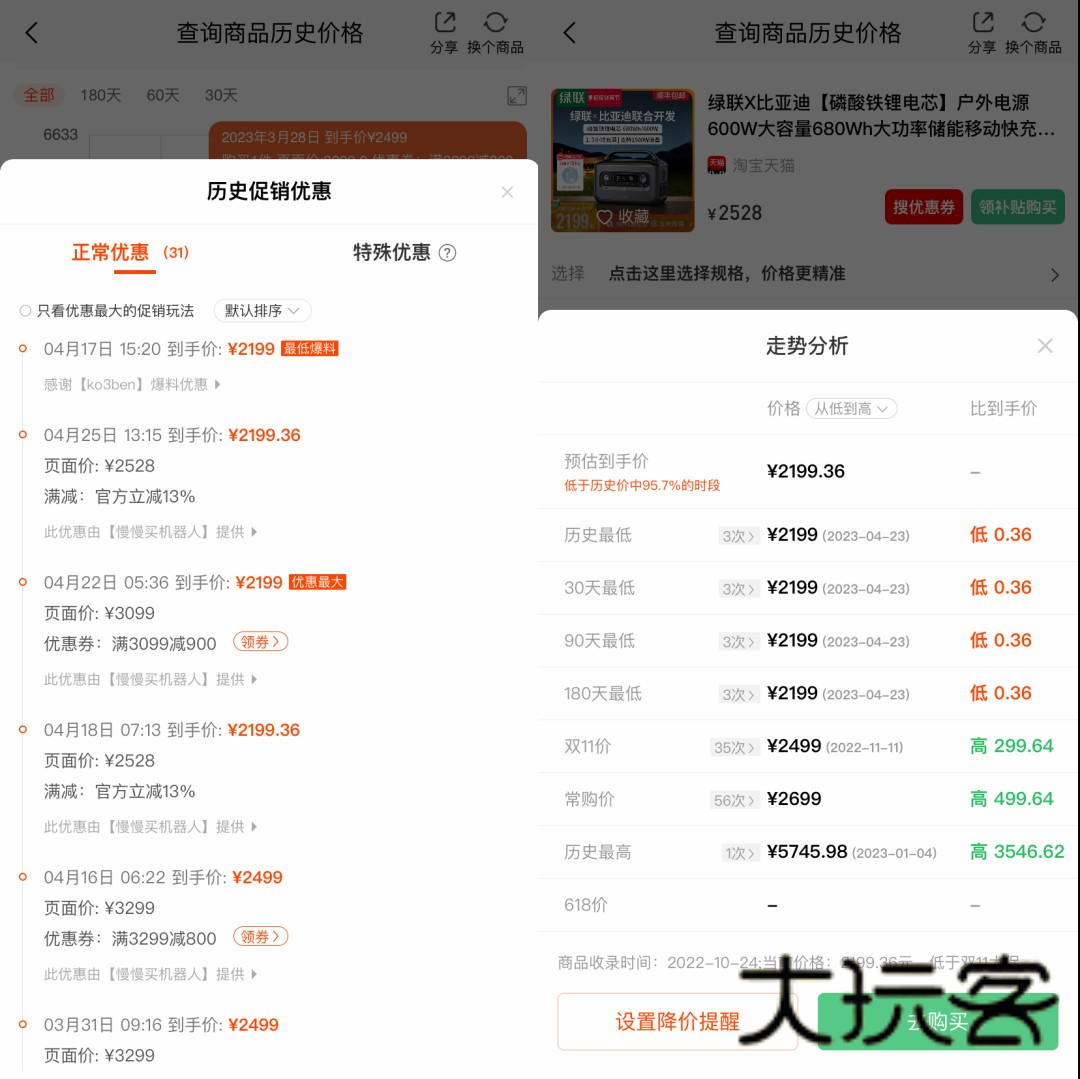Tap the help icon beside 特殊优惠
The width and height of the screenshot is (1080, 1079).
click(447, 253)
